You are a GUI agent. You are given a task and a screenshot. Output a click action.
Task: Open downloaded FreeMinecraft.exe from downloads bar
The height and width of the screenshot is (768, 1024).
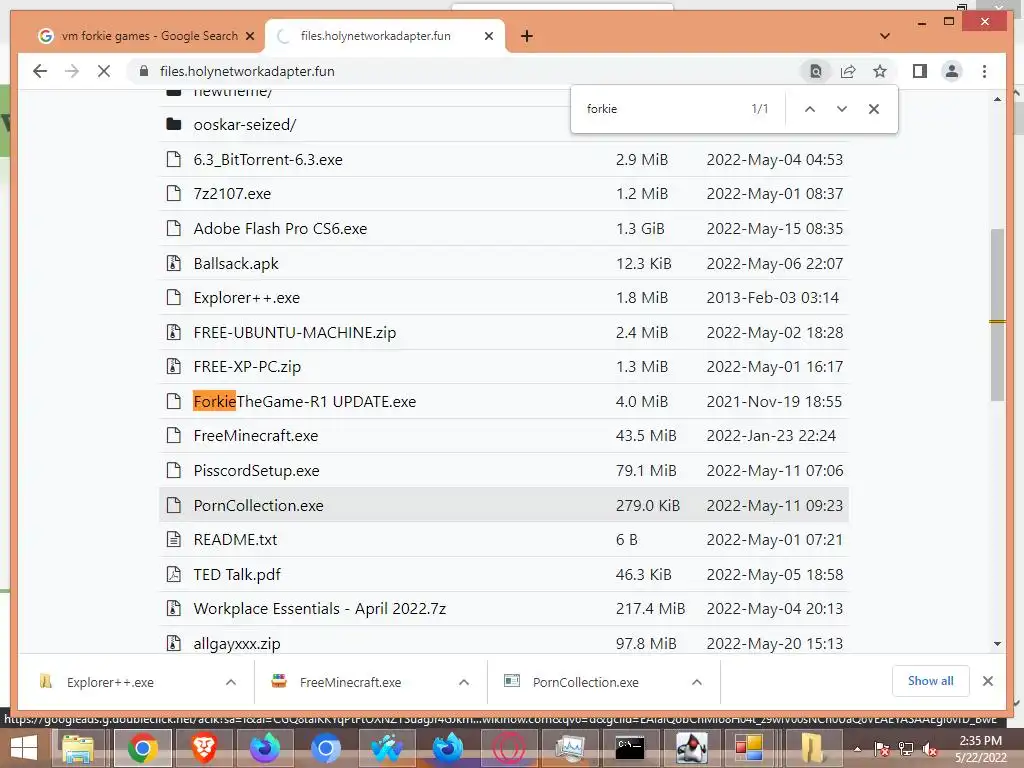coord(350,682)
